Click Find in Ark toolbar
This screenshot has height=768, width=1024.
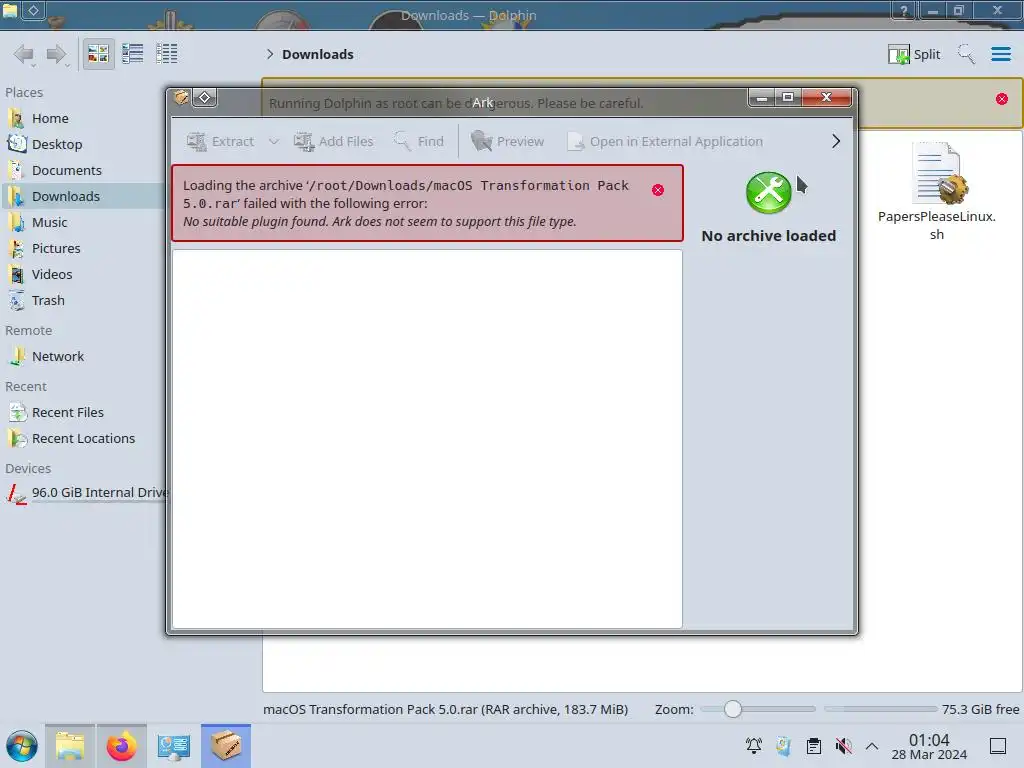pyautogui.click(x=419, y=141)
